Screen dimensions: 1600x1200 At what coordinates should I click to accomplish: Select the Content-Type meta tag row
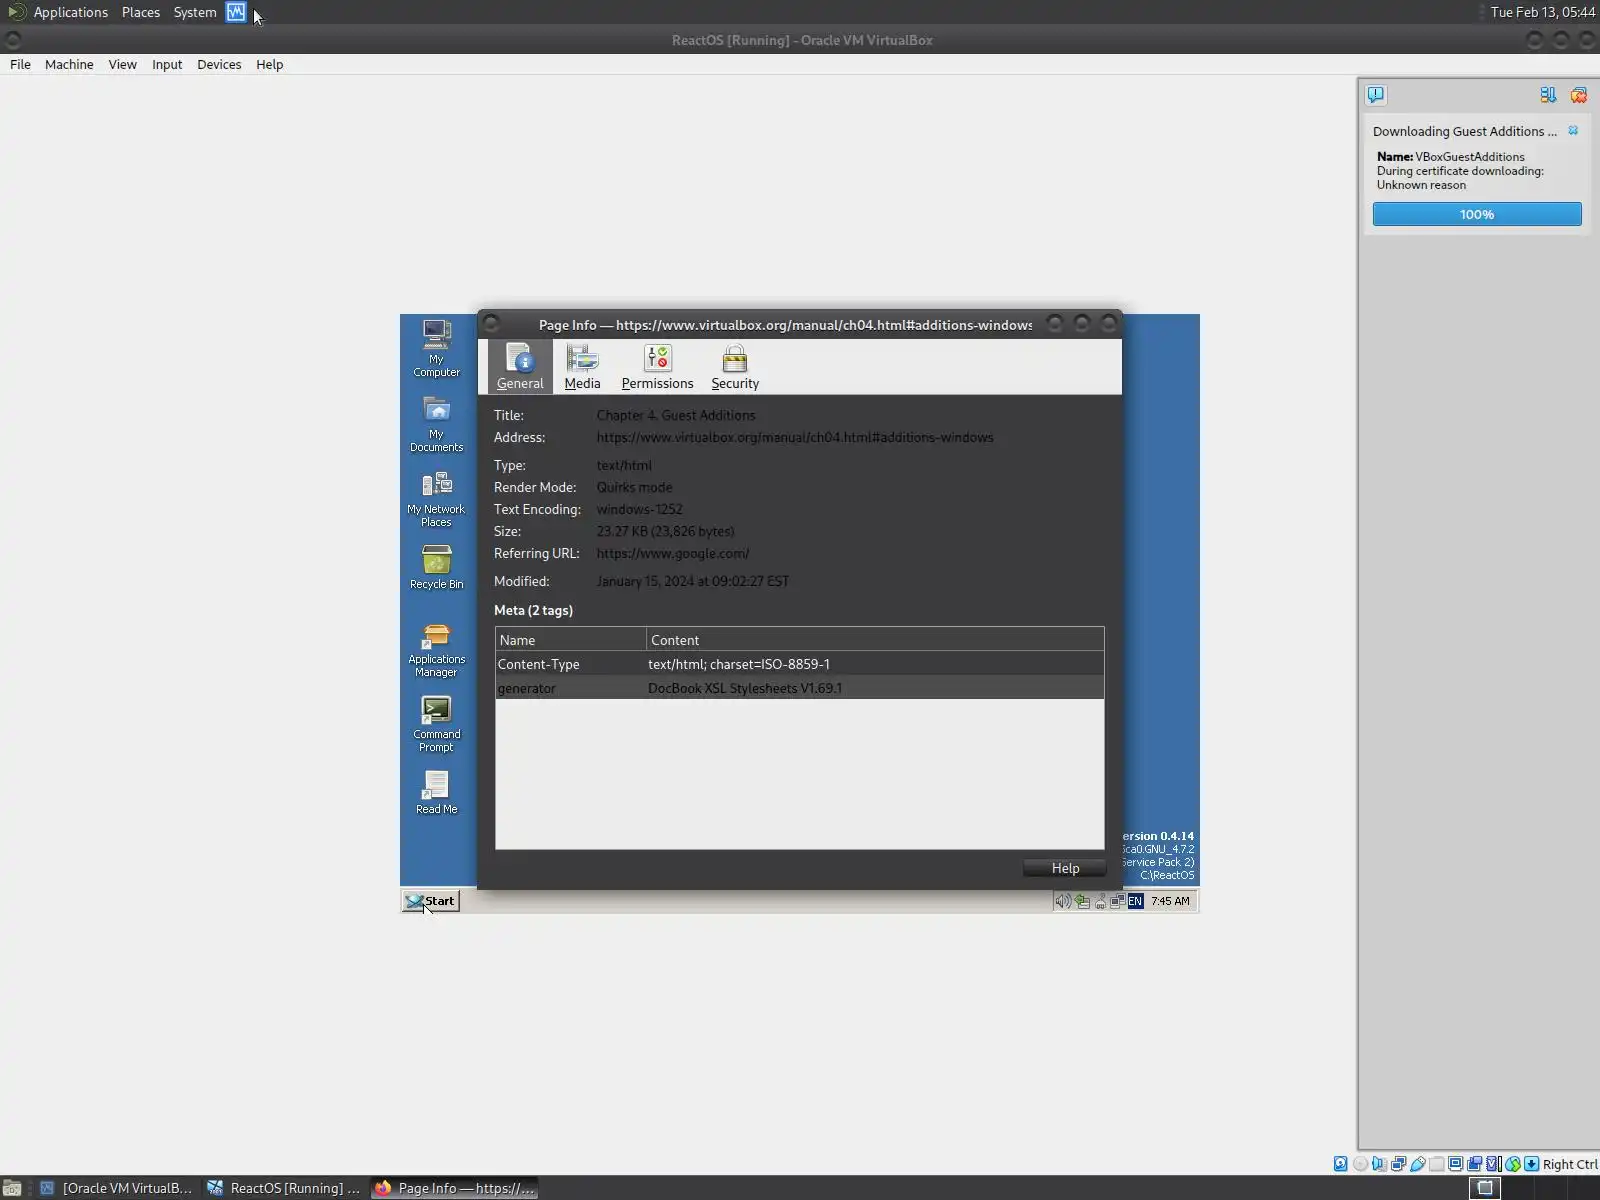(800, 664)
